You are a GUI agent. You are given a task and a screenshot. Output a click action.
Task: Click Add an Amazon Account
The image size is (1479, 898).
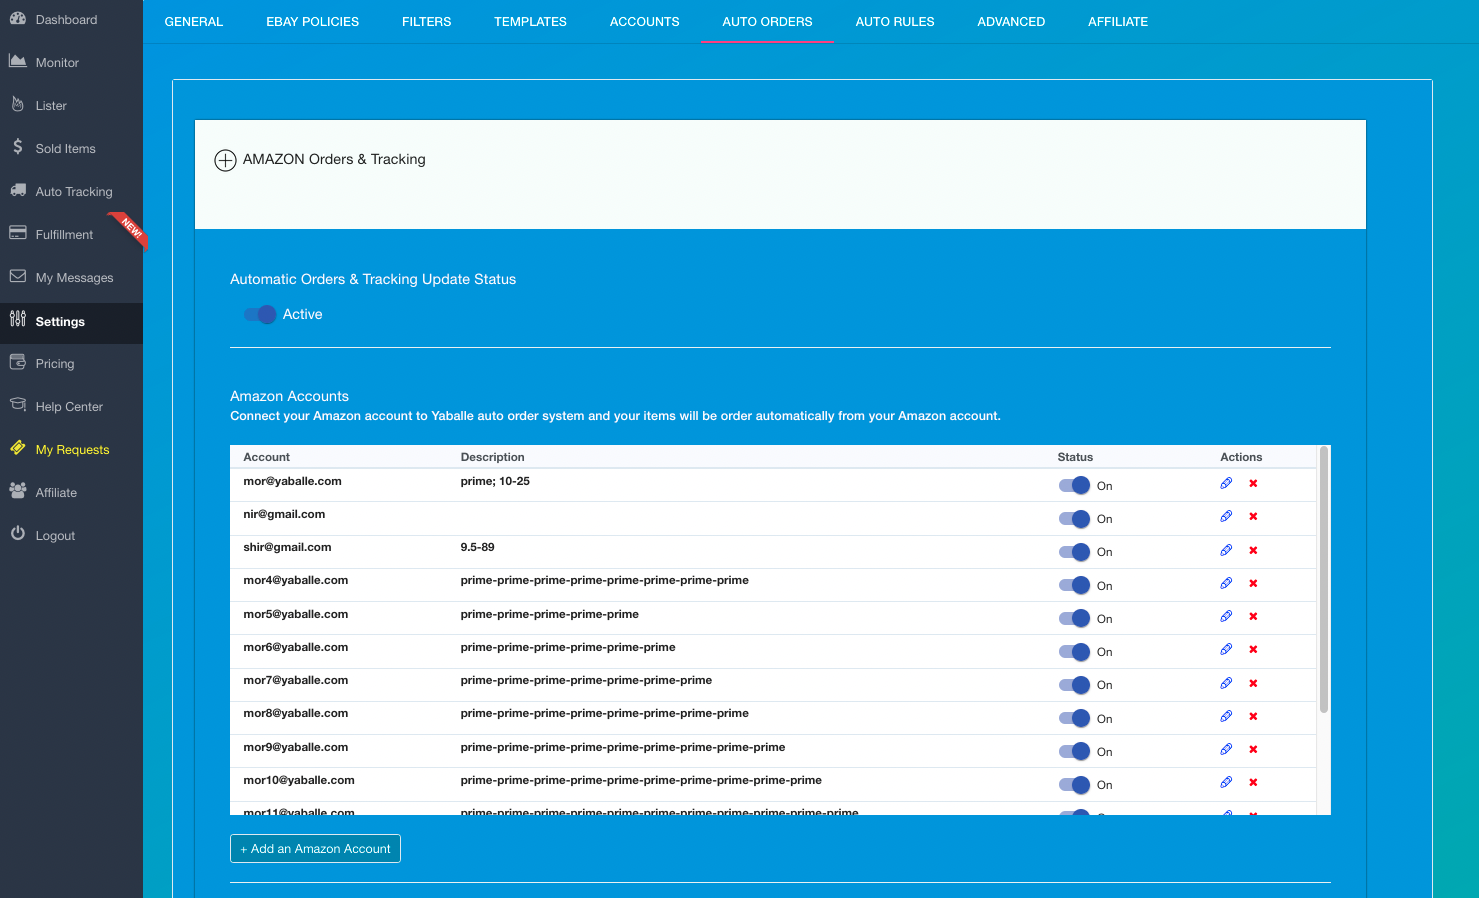315,848
